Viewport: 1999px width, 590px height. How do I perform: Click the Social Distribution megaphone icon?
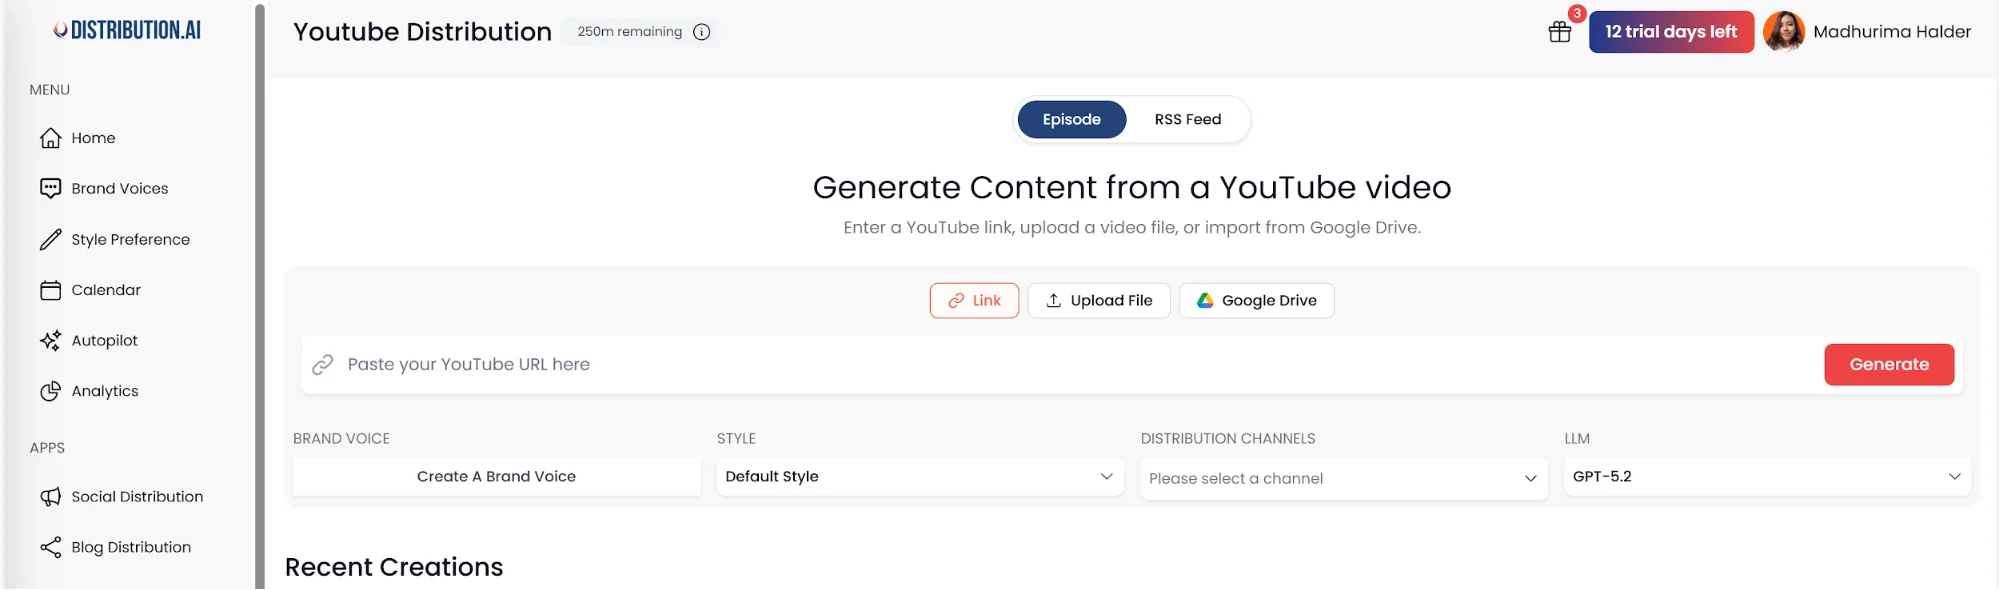[50, 496]
